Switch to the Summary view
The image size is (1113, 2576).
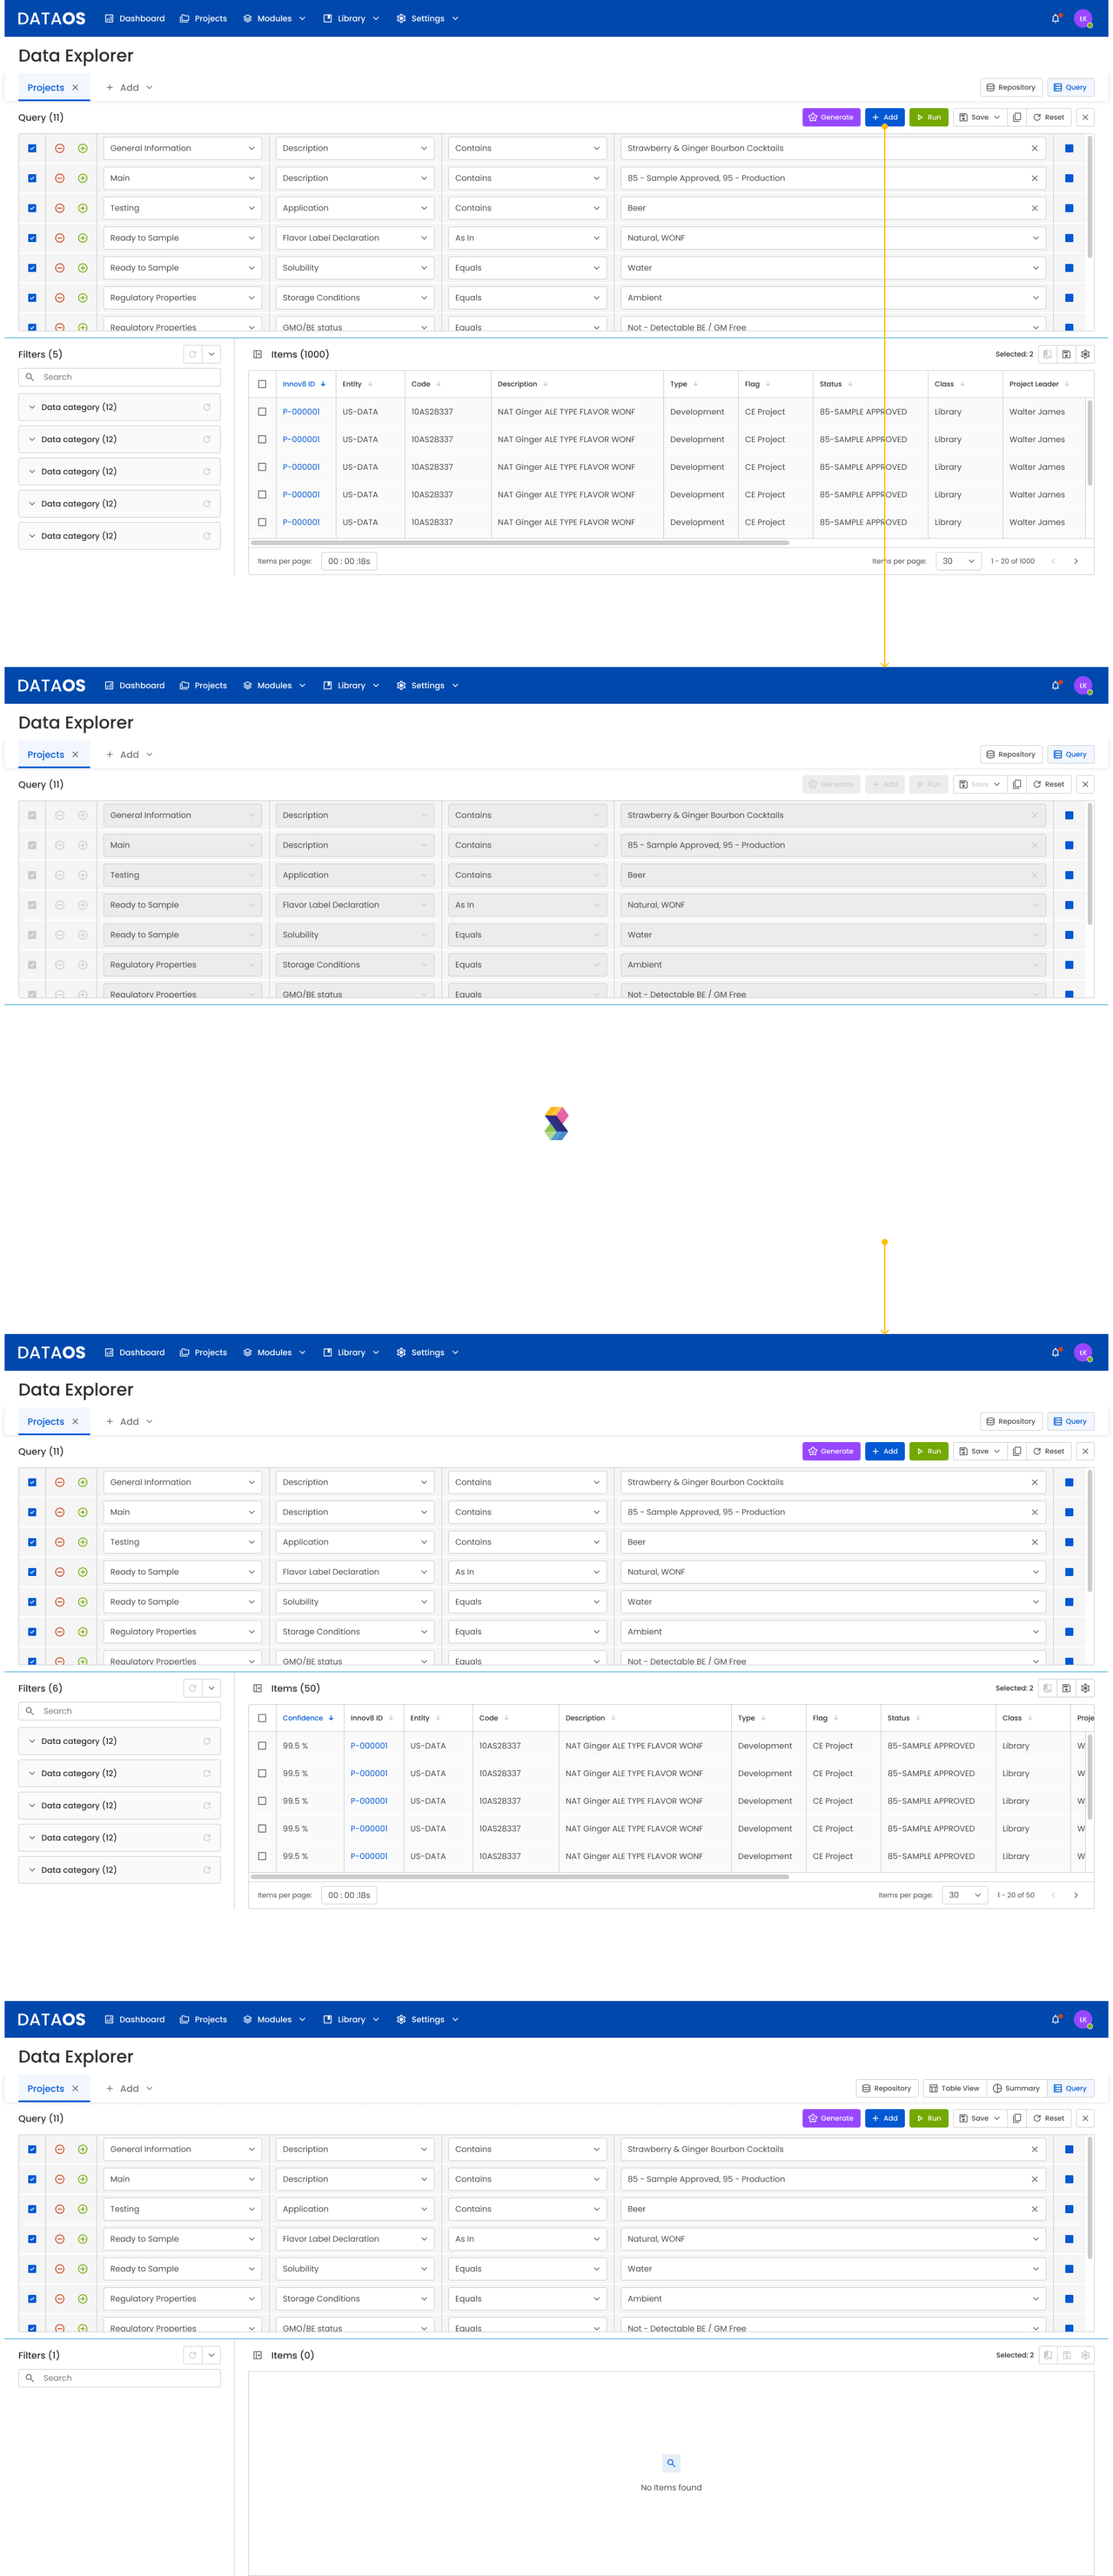click(x=1016, y=2088)
